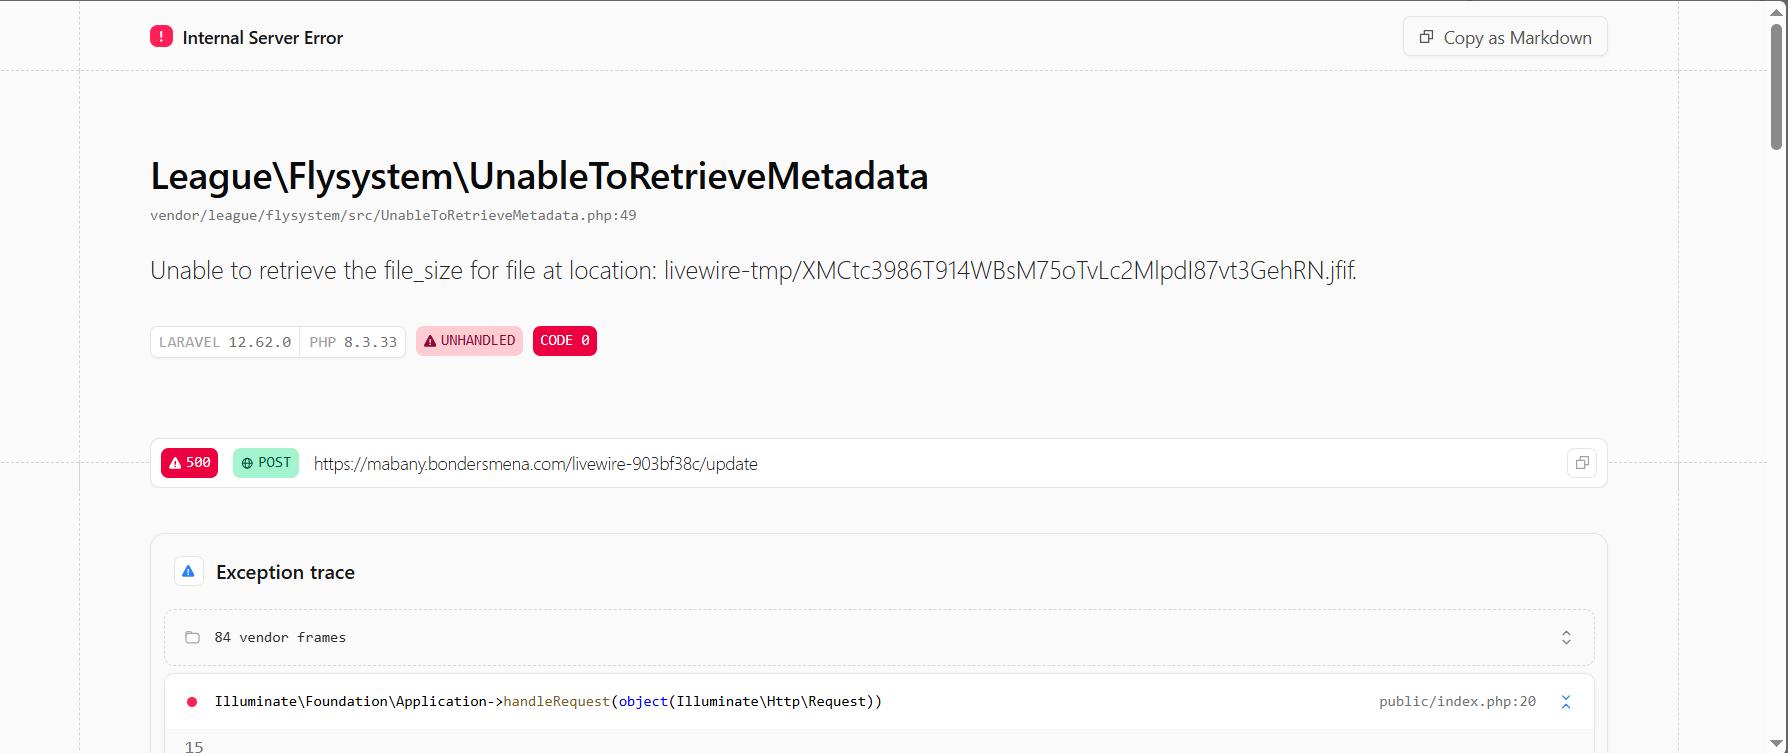Click the red dot beside the handleRequest frame

point(192,702)
